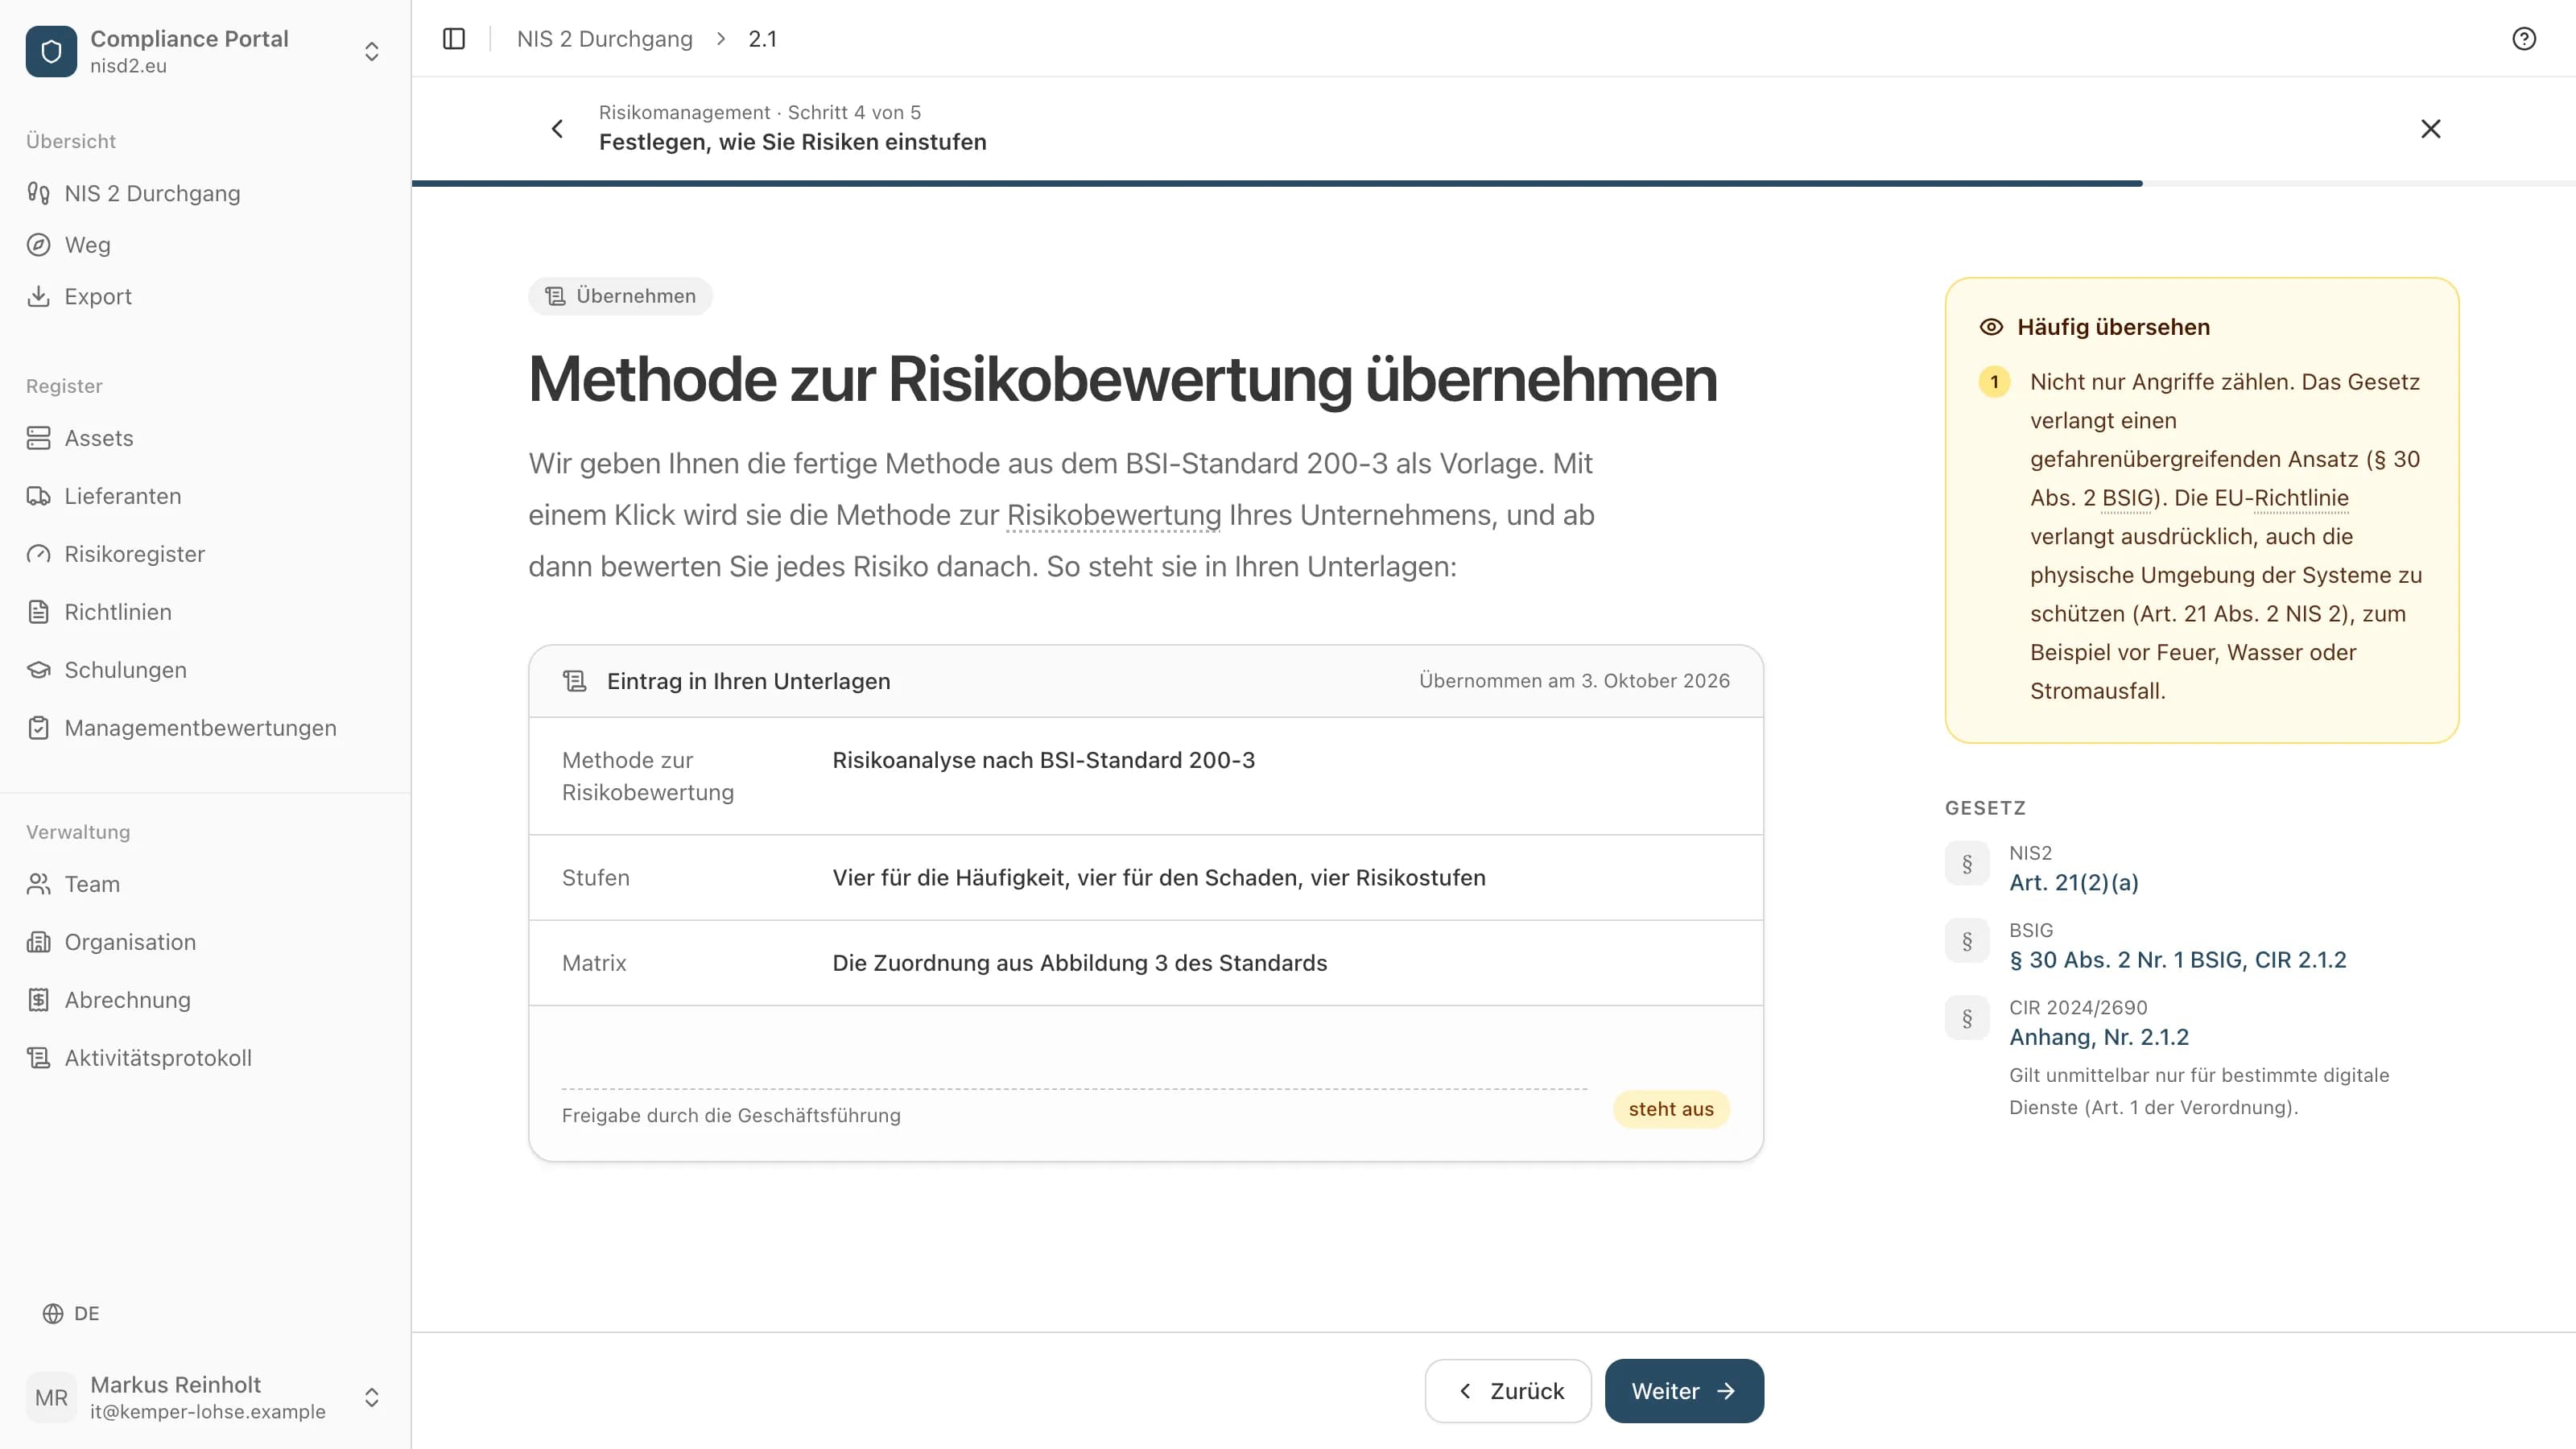Click the step progress bar
Viewport: 2576px width, 1449px height.
(x=1494, y=183)
